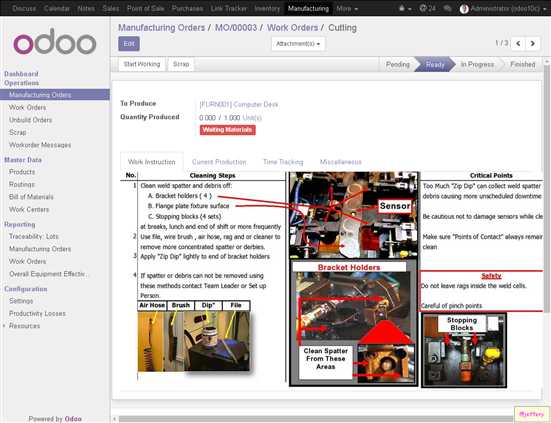This screenshot has width=551, height=423.
Task: Open the Point of Sale menu
Action: pyautogui.click(x=145, y=8)
